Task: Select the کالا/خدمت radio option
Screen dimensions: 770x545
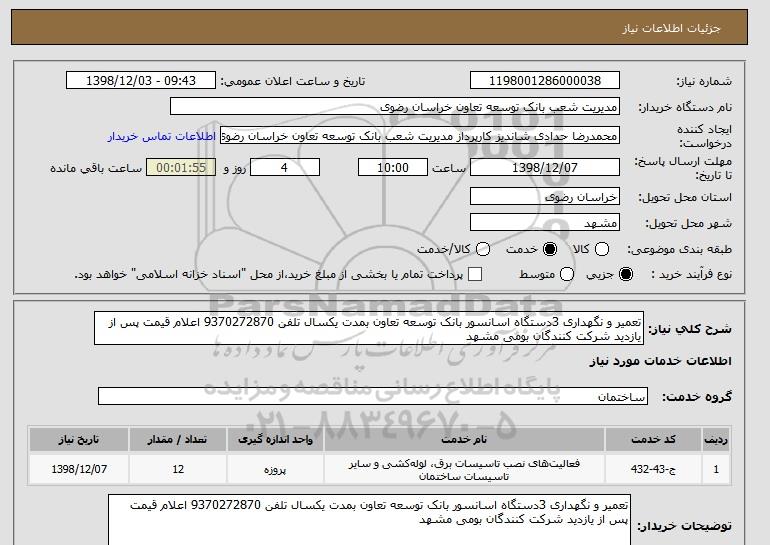Action: (x=483, y=249)
